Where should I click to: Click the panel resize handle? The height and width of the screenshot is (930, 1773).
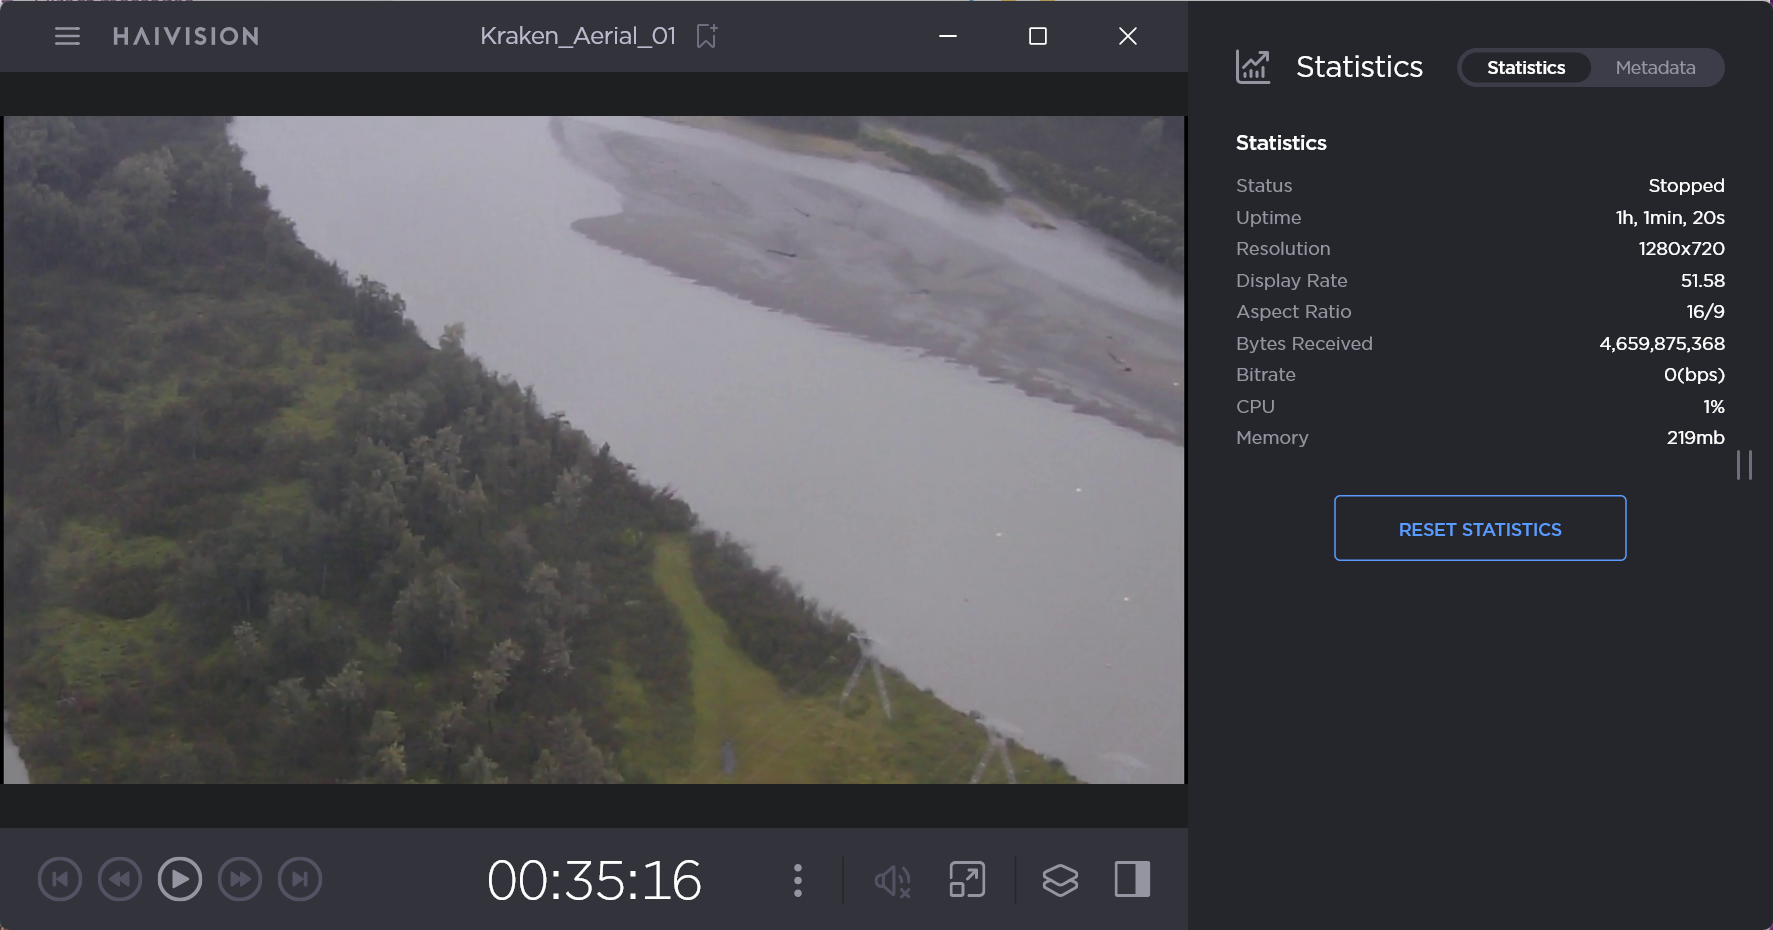tap(1744, 465)
